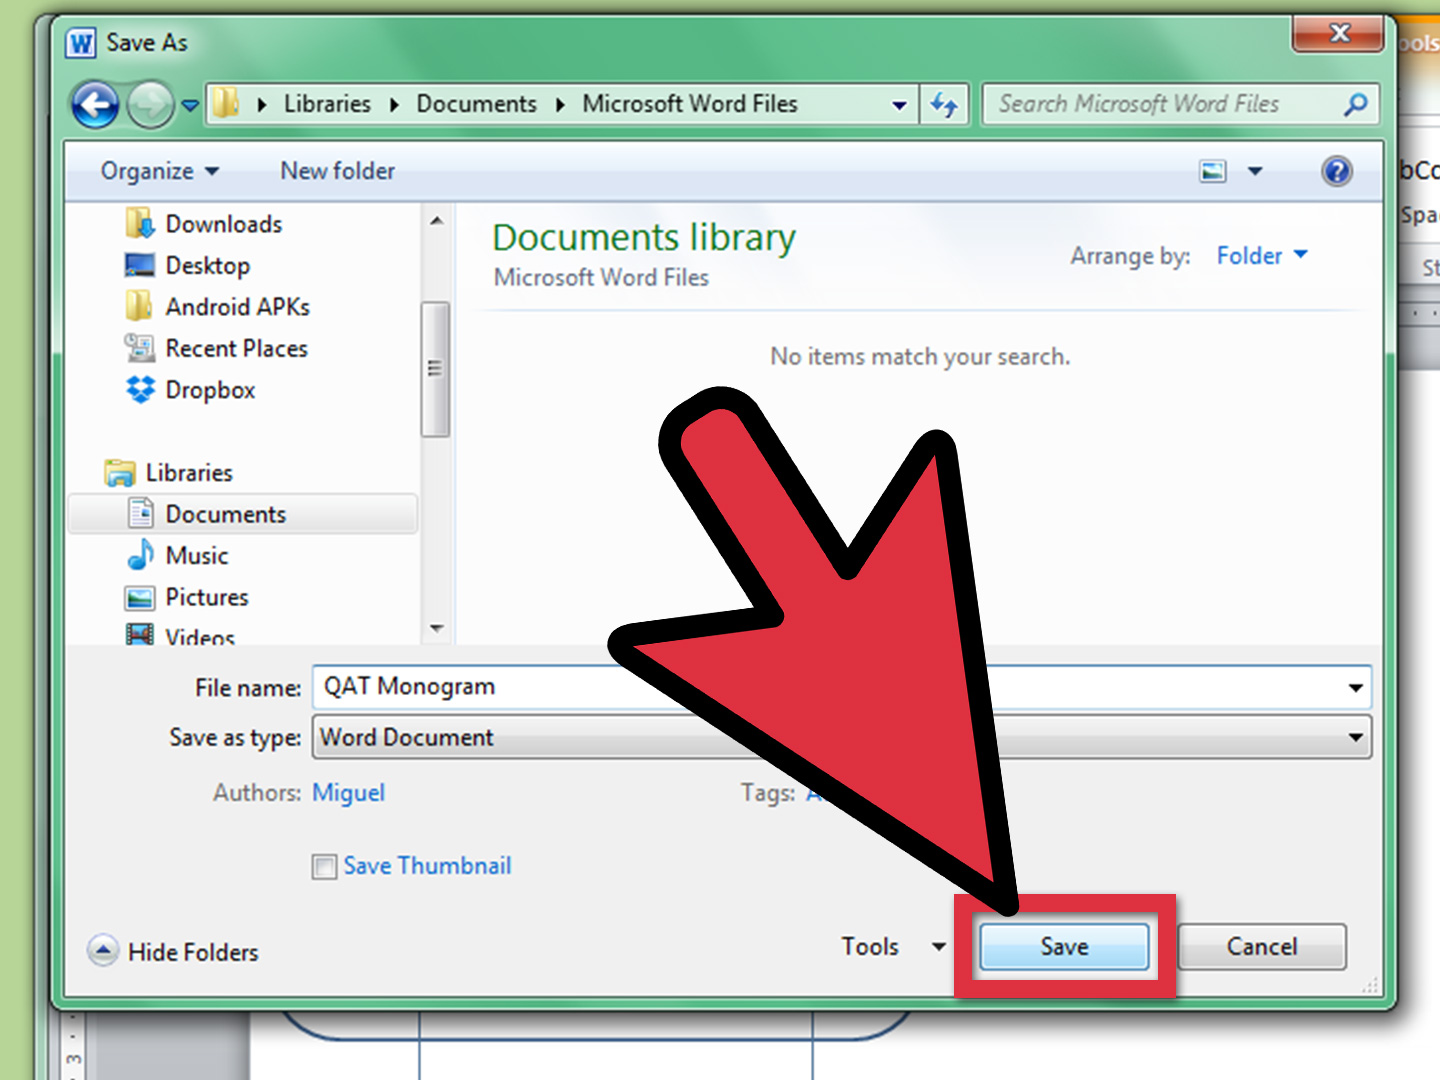Screen dimensions: 1440x1080
Task: Click the navigation pane scrollbar thumb
Action: click(x=435, y=369)
